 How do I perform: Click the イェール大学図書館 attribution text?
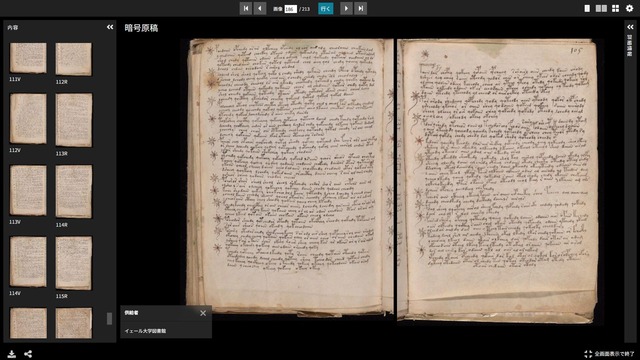click(145, 331)
